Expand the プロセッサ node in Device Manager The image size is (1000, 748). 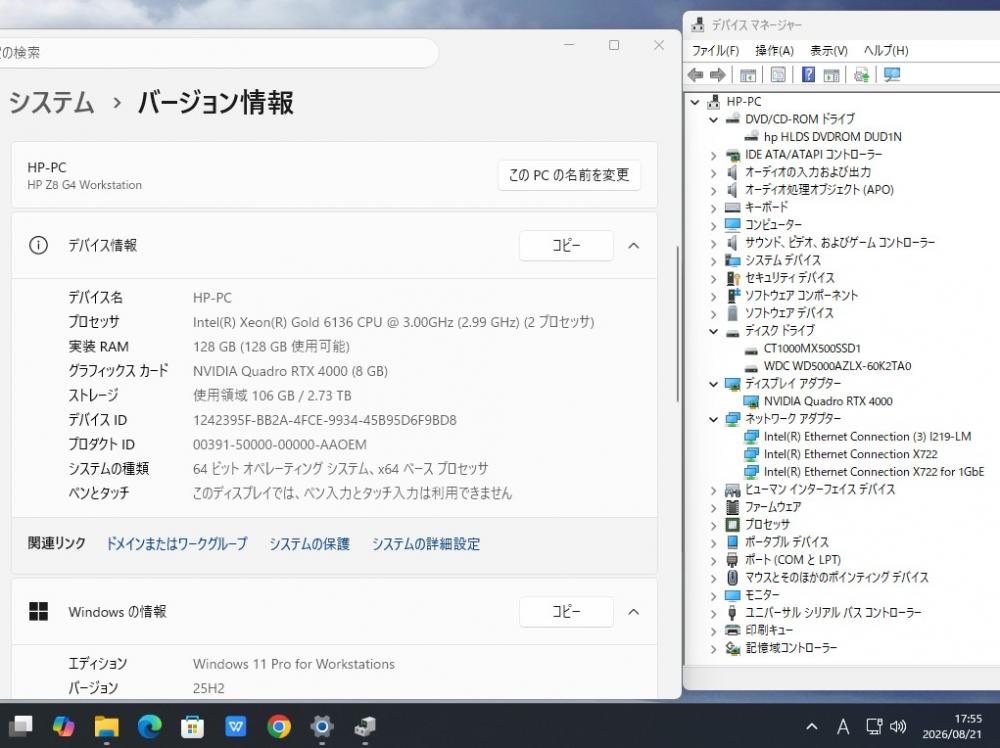714,525
